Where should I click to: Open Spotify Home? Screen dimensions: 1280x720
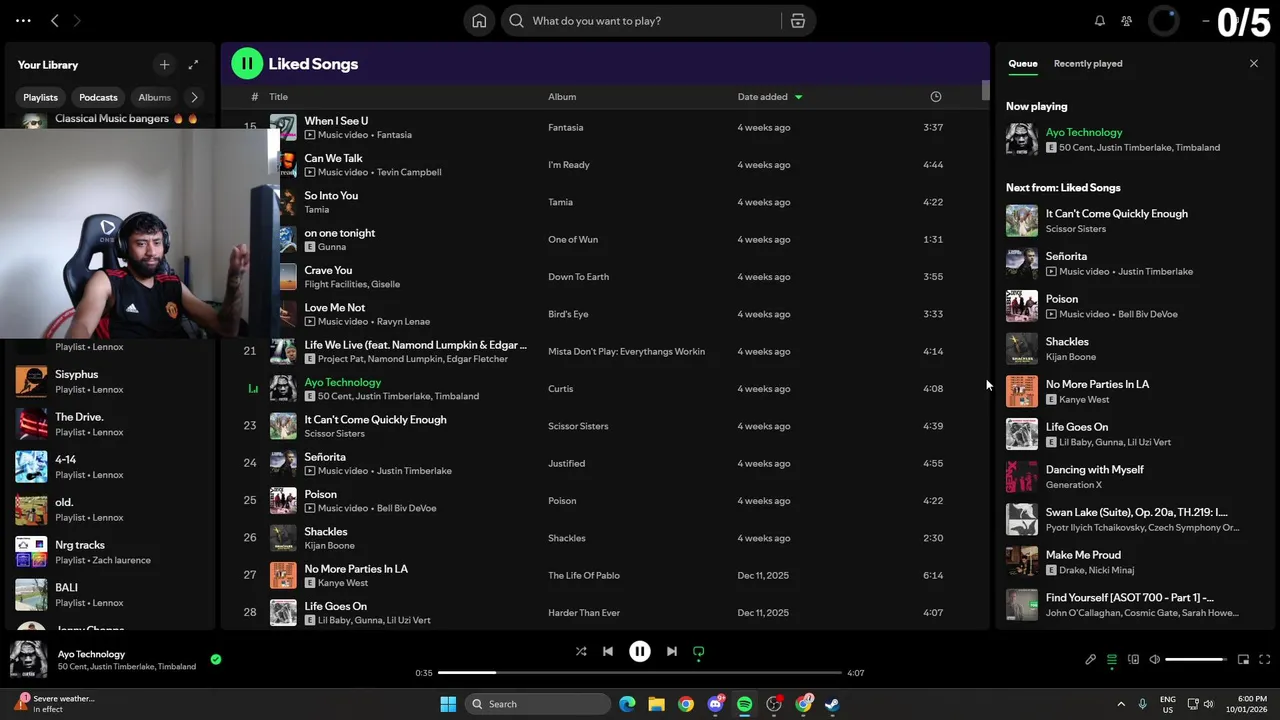(x=479, y=21)
